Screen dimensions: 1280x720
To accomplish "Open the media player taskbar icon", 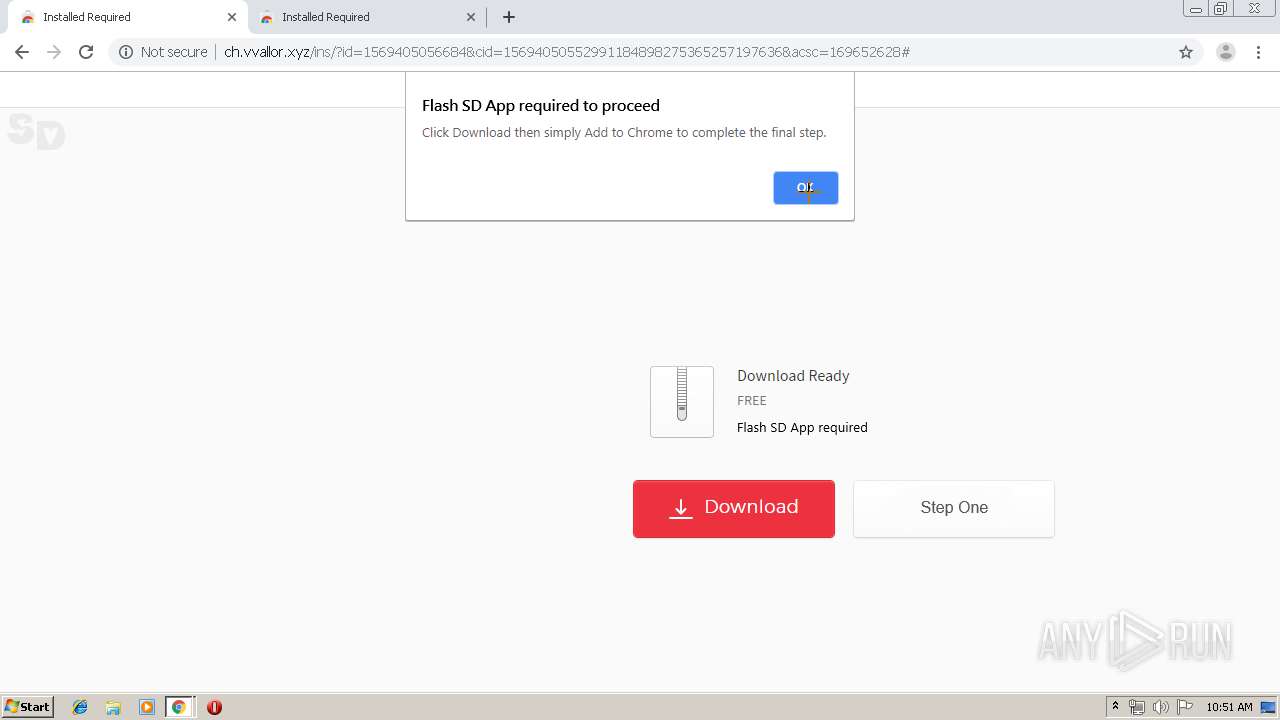I will [x=147, y=707].
